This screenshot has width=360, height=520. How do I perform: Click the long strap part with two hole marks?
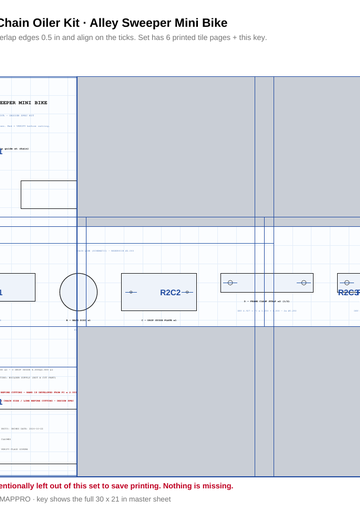point(267,283)
